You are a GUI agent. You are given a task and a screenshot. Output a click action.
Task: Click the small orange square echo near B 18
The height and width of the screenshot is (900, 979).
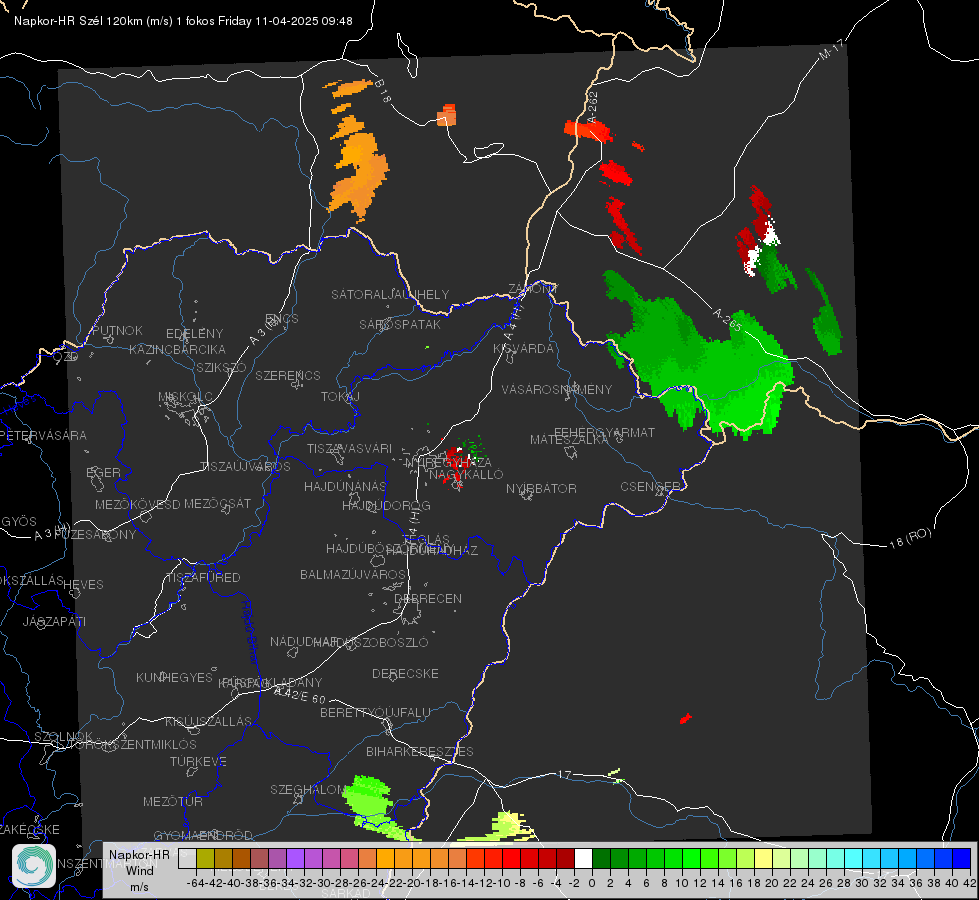coord(447,116)
